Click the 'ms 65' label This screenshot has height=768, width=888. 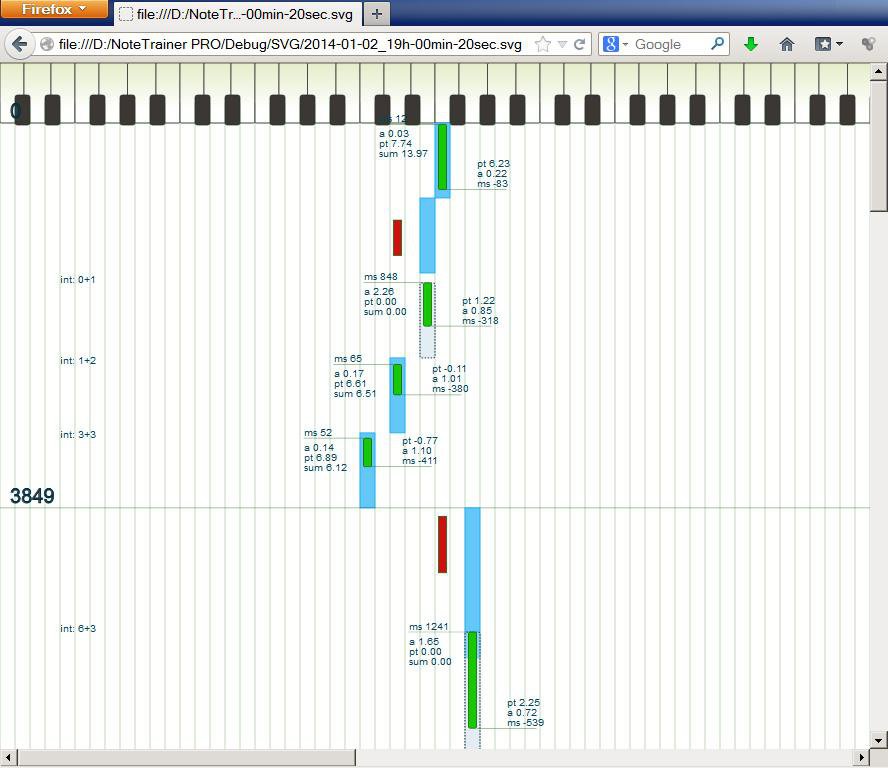click(x=348, y=359)
